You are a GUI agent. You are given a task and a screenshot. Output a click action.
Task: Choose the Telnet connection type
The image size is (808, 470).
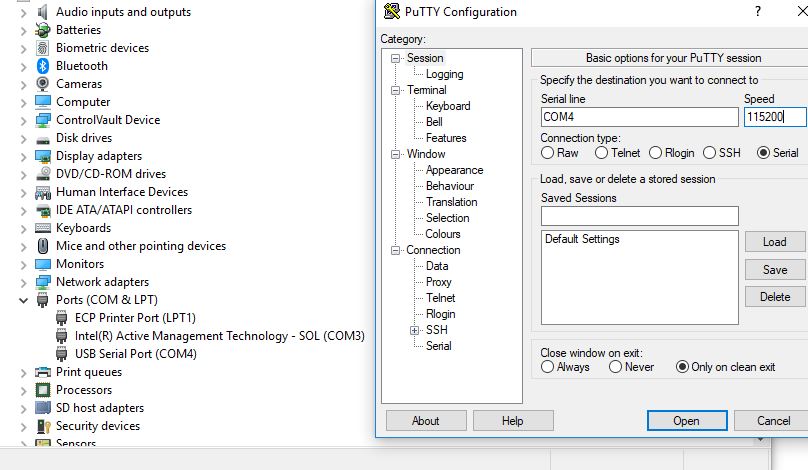coord(601,153)
